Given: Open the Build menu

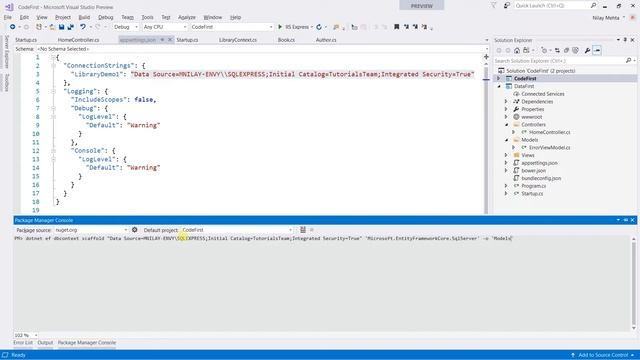Looking at the screenshot, I should click(x=84, y=17).
